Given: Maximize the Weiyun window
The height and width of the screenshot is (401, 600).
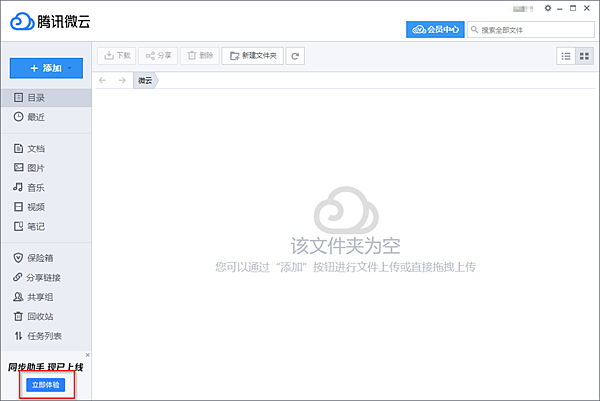Looking at the screenshot, I should [x=573, y=8].
